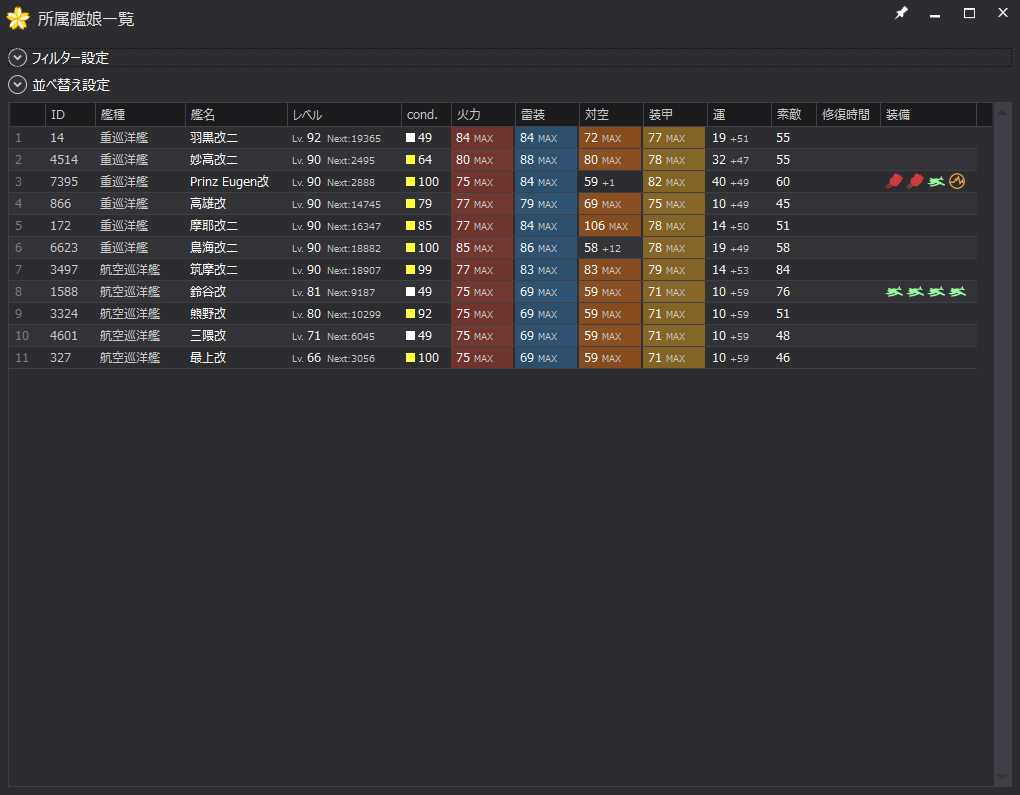Click the 84 search value for 筑摩改二
Viewport: 1020px width, 795px height.
tap(783, 270)
